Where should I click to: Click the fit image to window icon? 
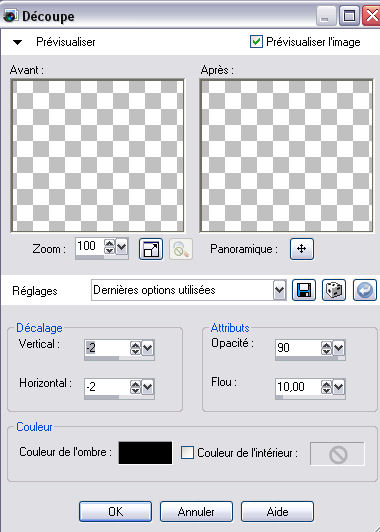point(151,249)
